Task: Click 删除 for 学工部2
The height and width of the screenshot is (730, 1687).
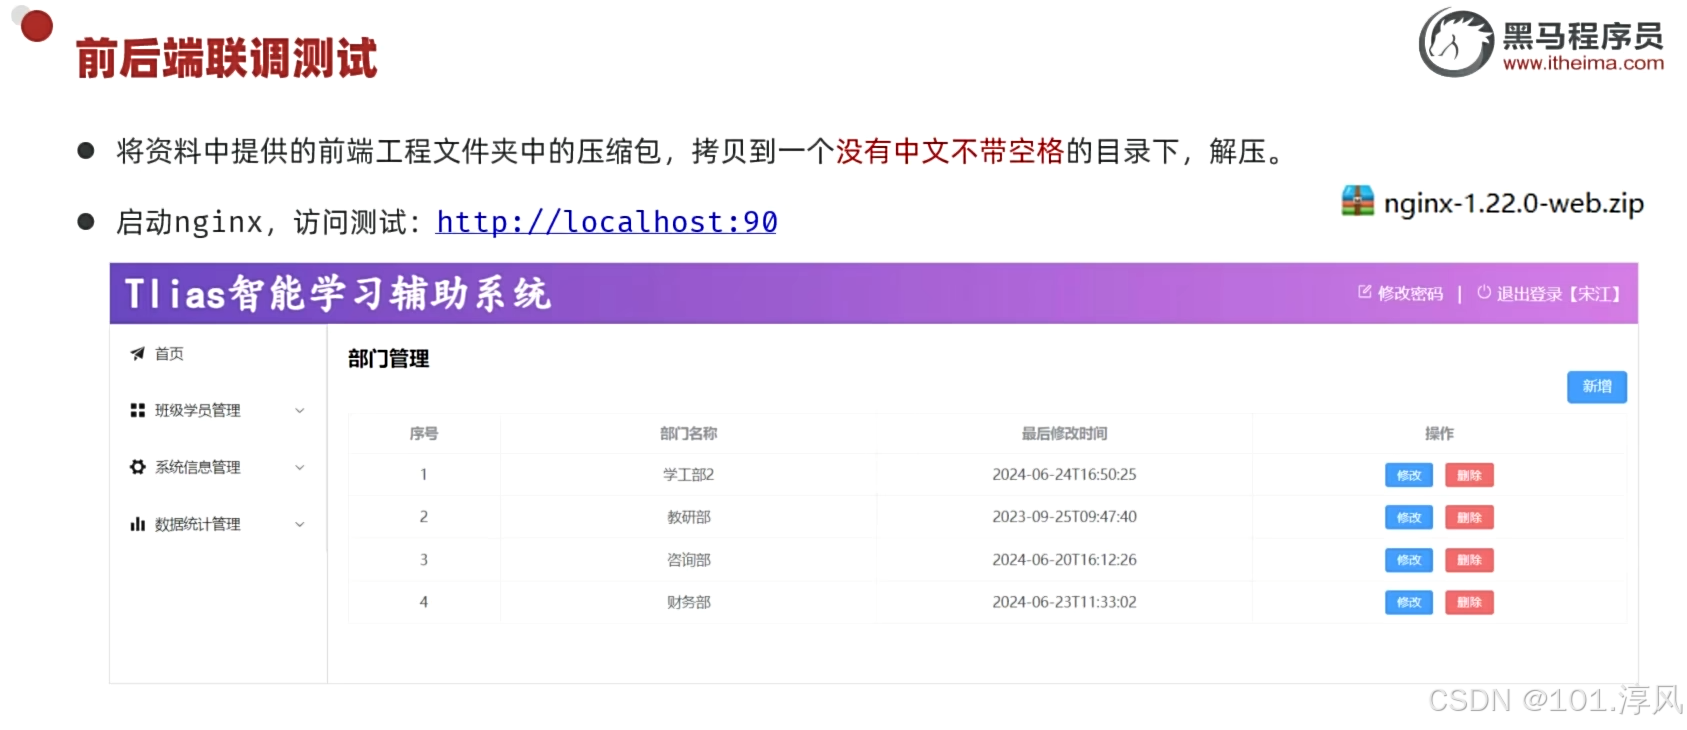Action: (x=1469, y=475)
